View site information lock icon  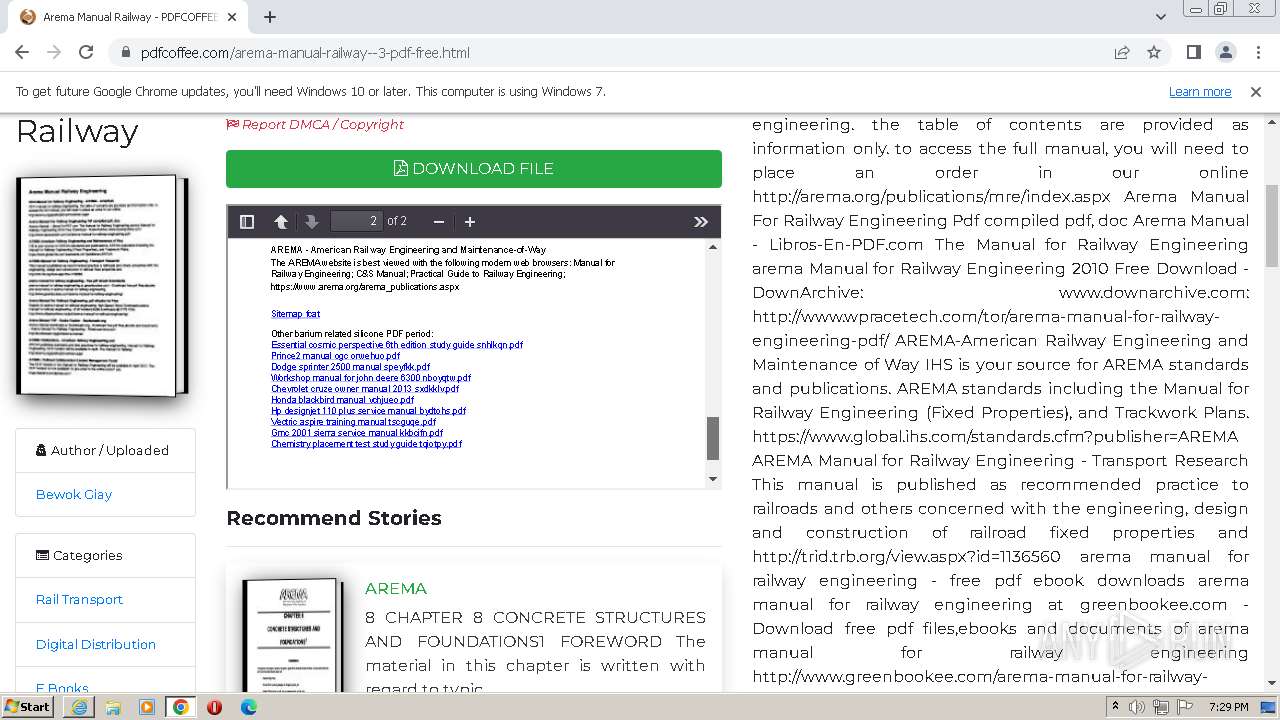[124, 52]
